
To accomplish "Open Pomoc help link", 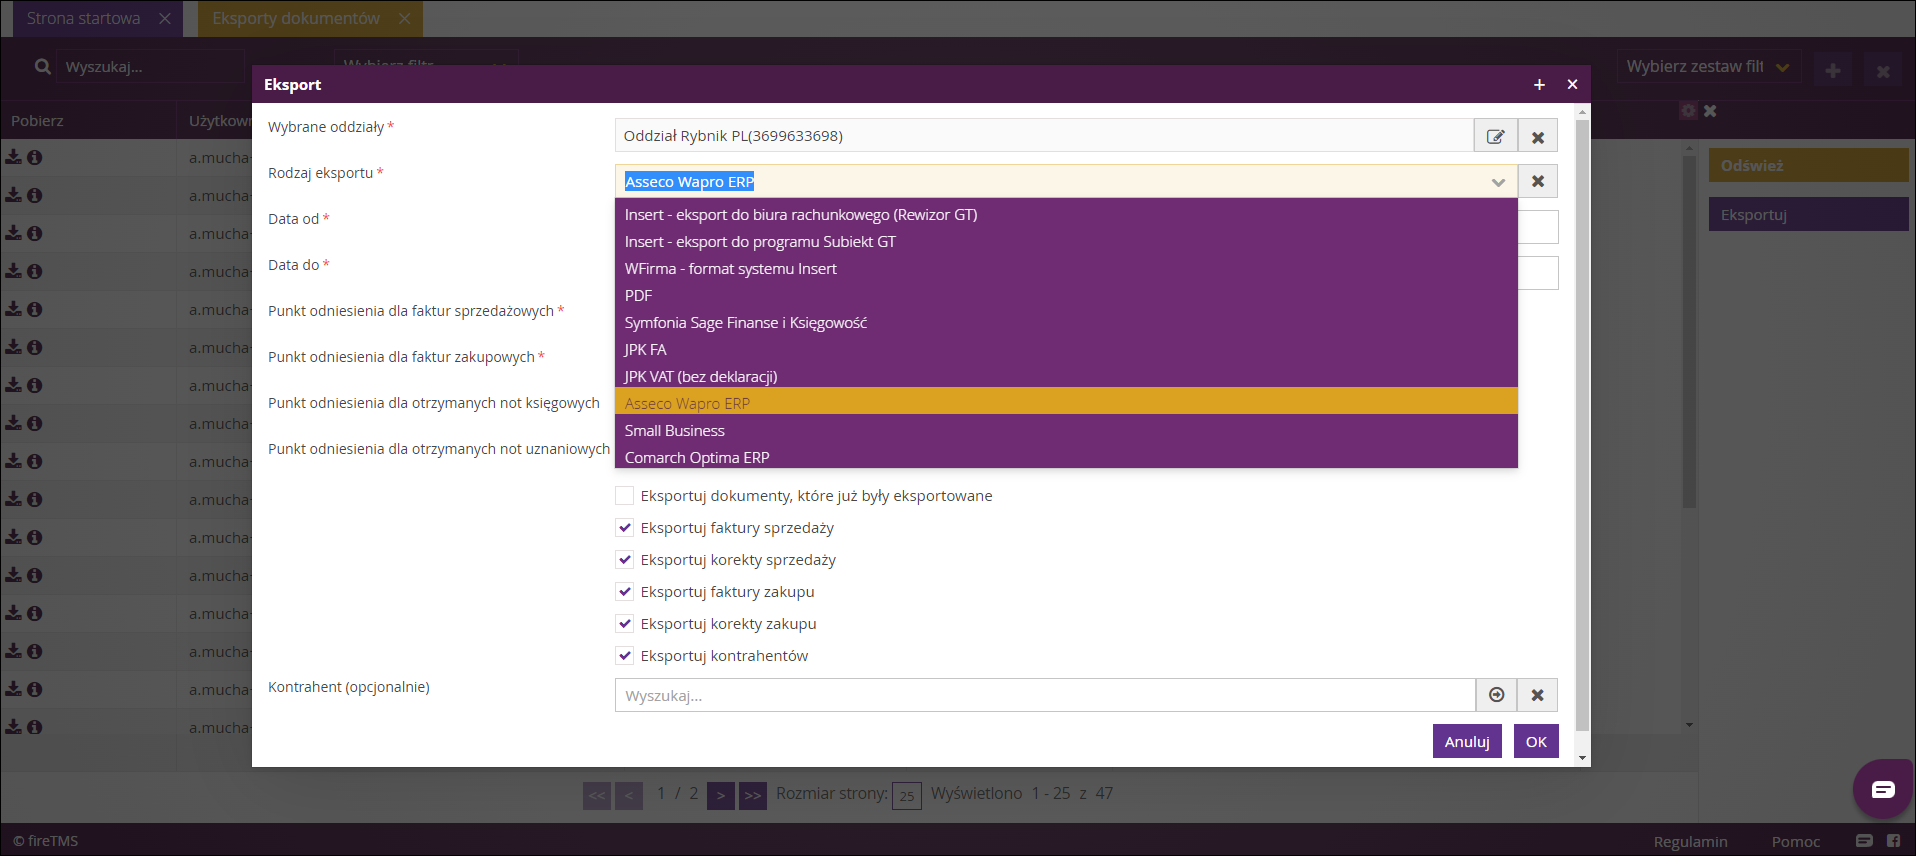I will pos(1796,841).
